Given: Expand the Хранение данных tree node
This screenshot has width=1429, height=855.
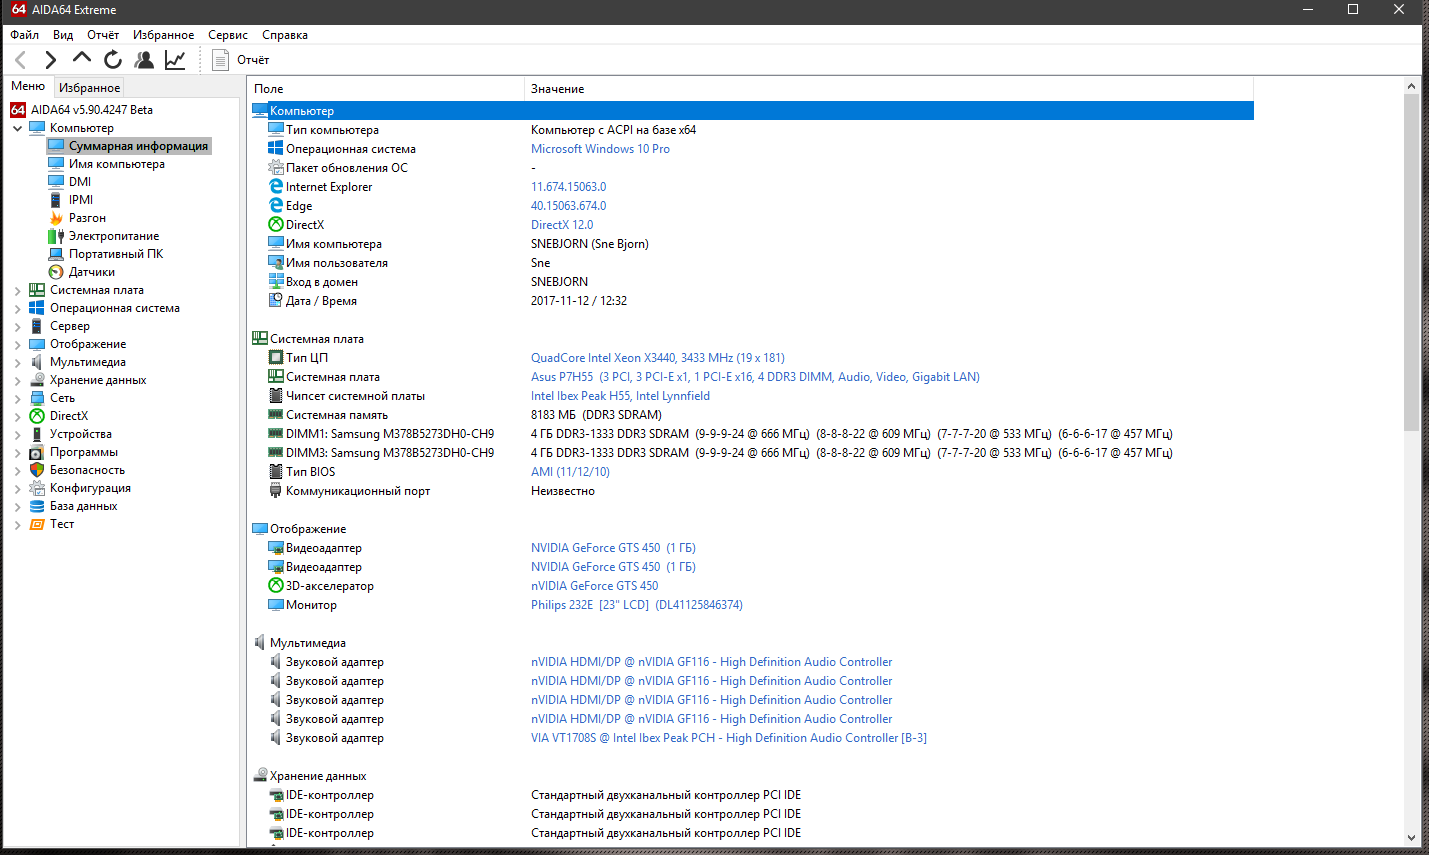Looking at the screenshot, I should point(17,380).
